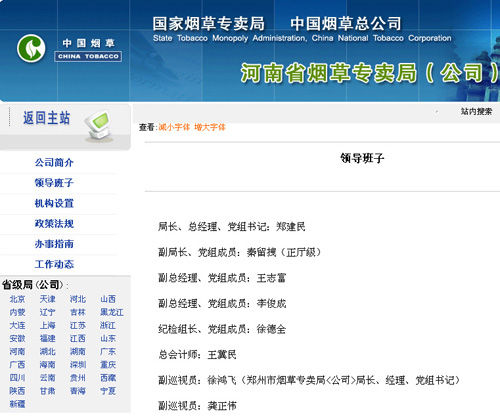Image resolution: width=500 pixels, height=420 pixels.
Task: Open the 北京 provincial bureau link
Action: [x=17, y=299]
